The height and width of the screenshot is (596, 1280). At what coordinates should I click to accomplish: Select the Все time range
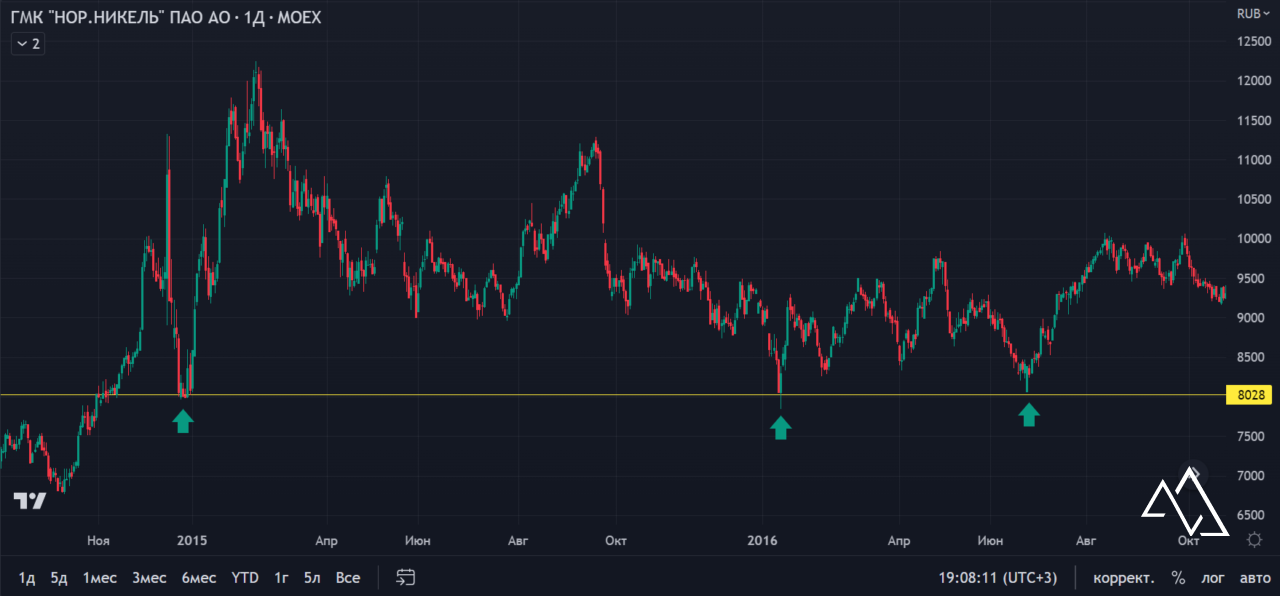point(348,578)
